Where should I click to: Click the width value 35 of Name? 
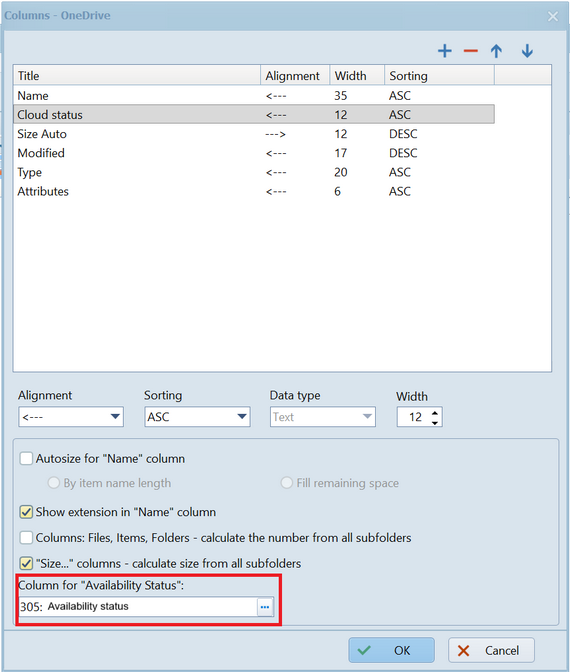[341, 95]
